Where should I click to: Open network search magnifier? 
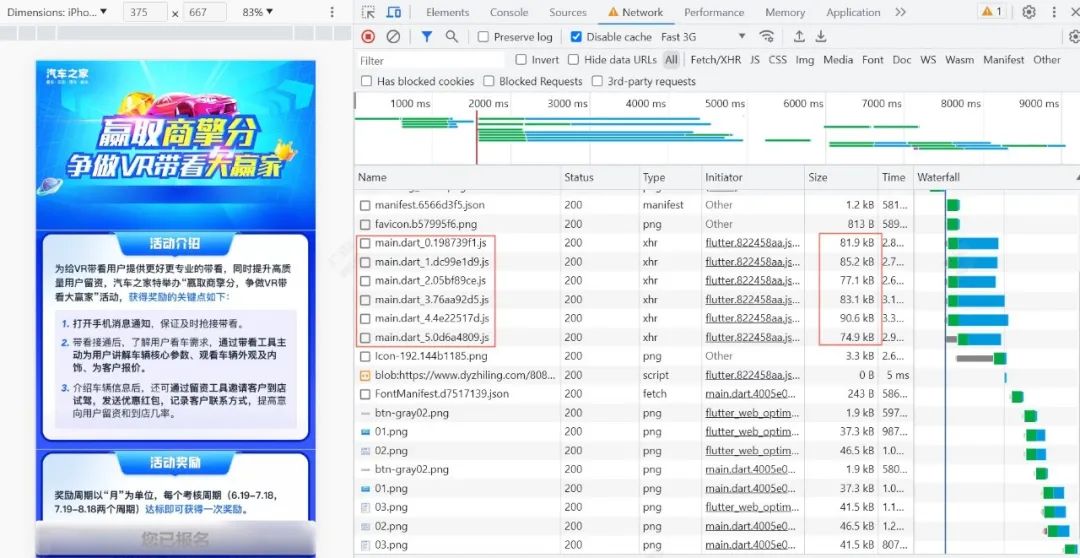click(x=451, y=37)
